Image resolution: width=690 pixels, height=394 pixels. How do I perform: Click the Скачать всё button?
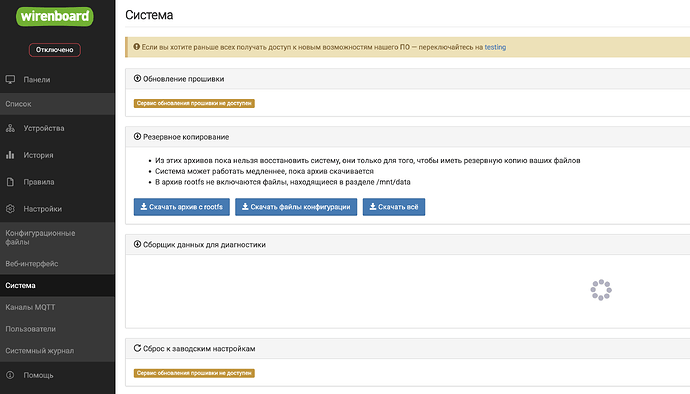394,207
